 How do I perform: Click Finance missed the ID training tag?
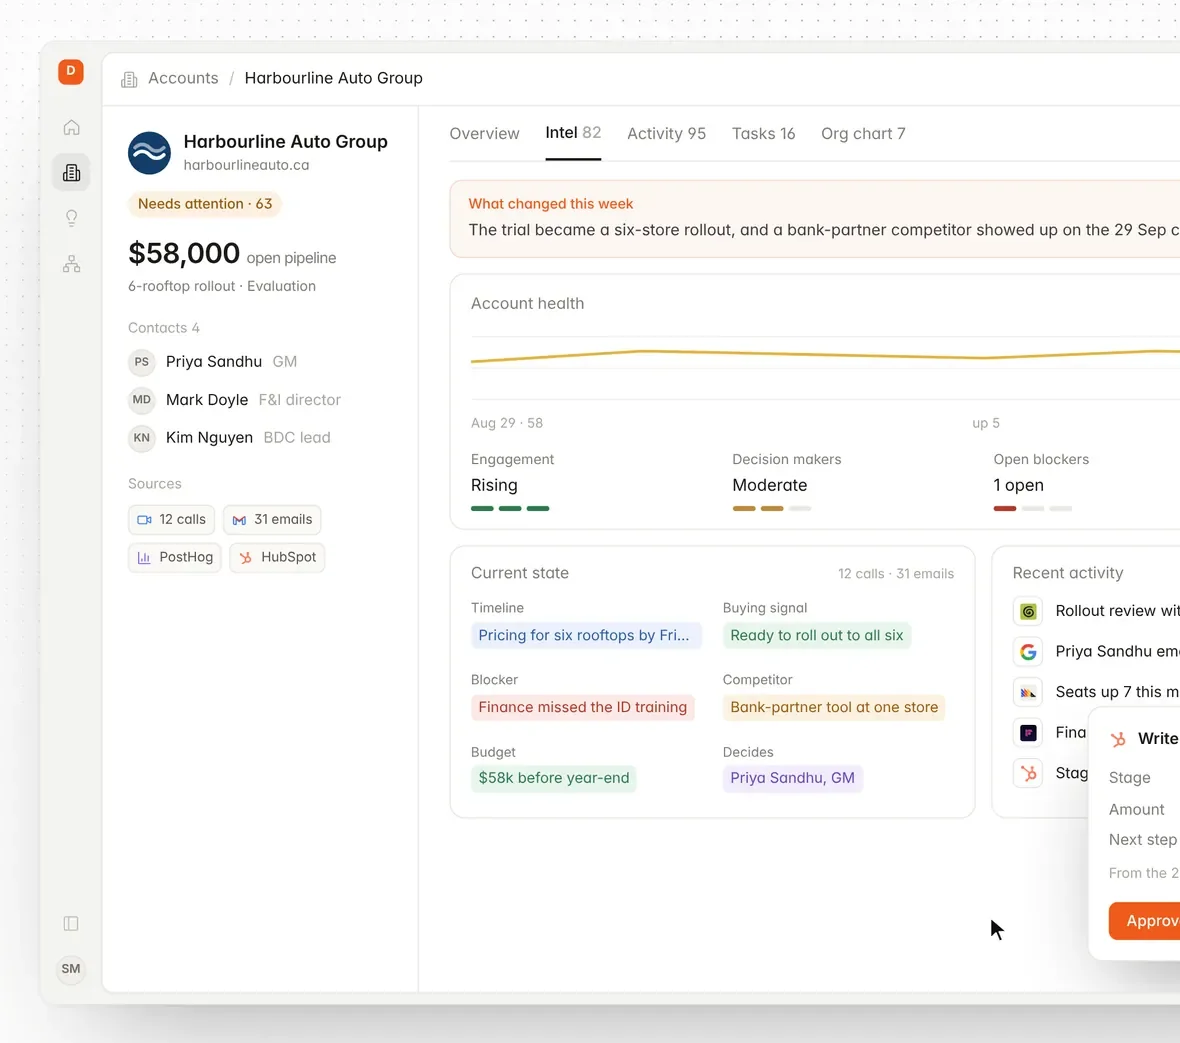coord(582,707)
